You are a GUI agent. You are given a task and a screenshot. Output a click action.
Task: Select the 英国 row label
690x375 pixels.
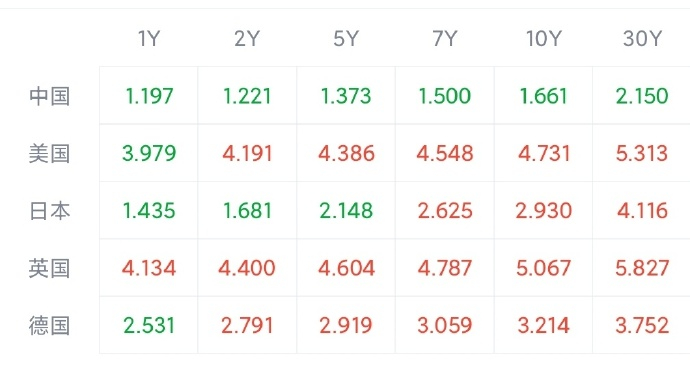[49, 268]
